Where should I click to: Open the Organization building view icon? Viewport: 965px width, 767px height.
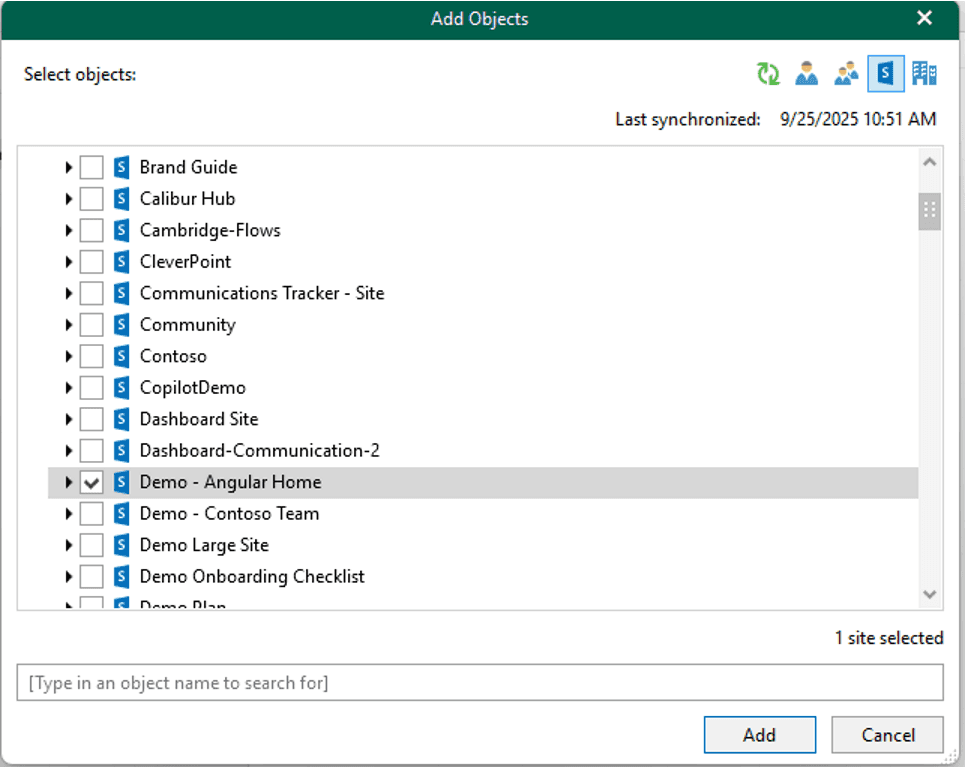(923, 73)
